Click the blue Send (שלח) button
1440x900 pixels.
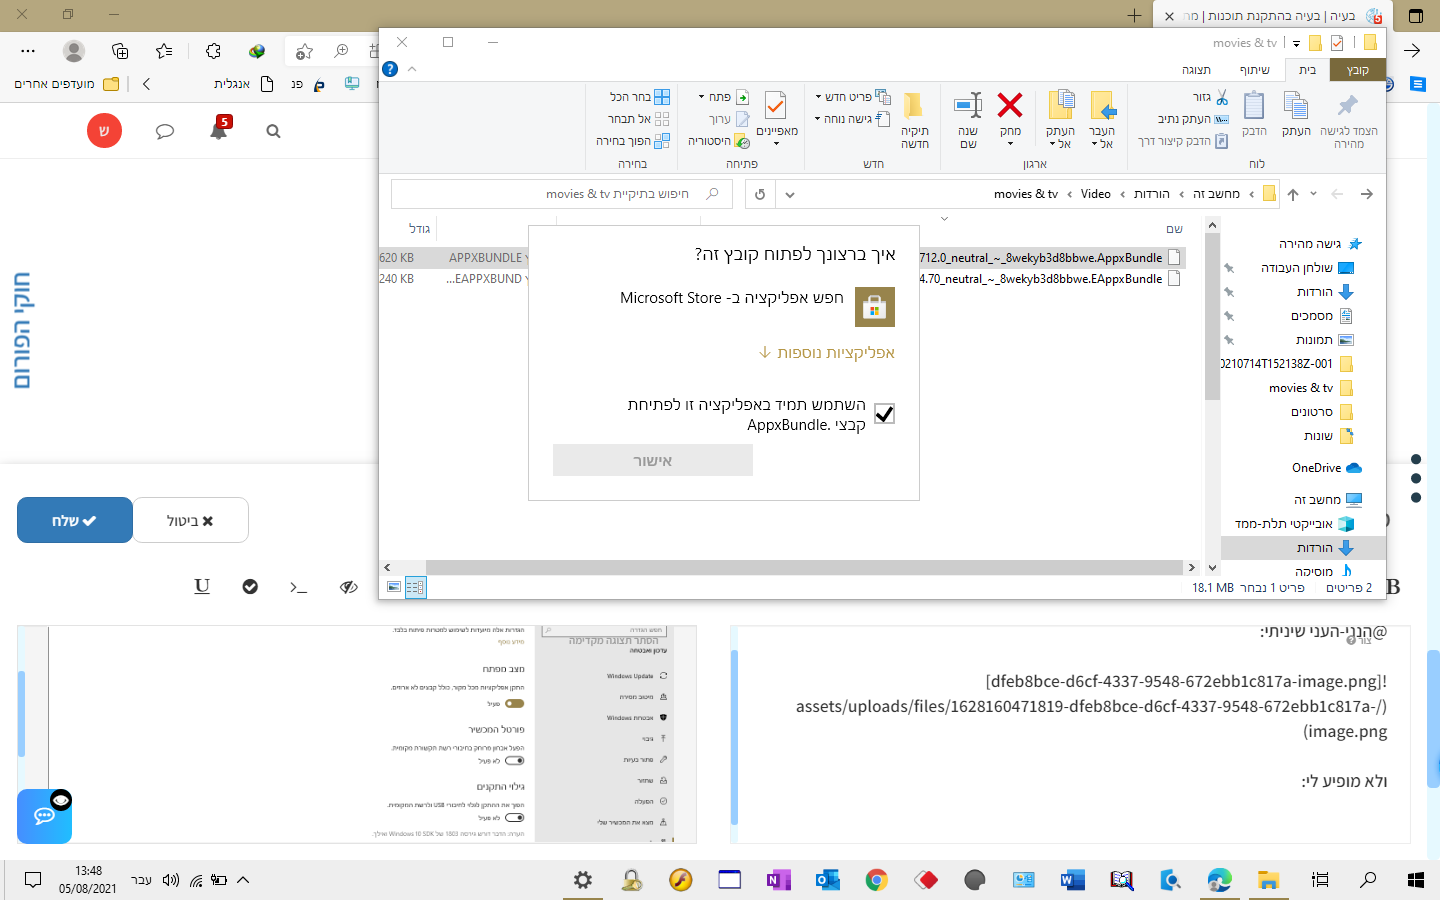75,520
